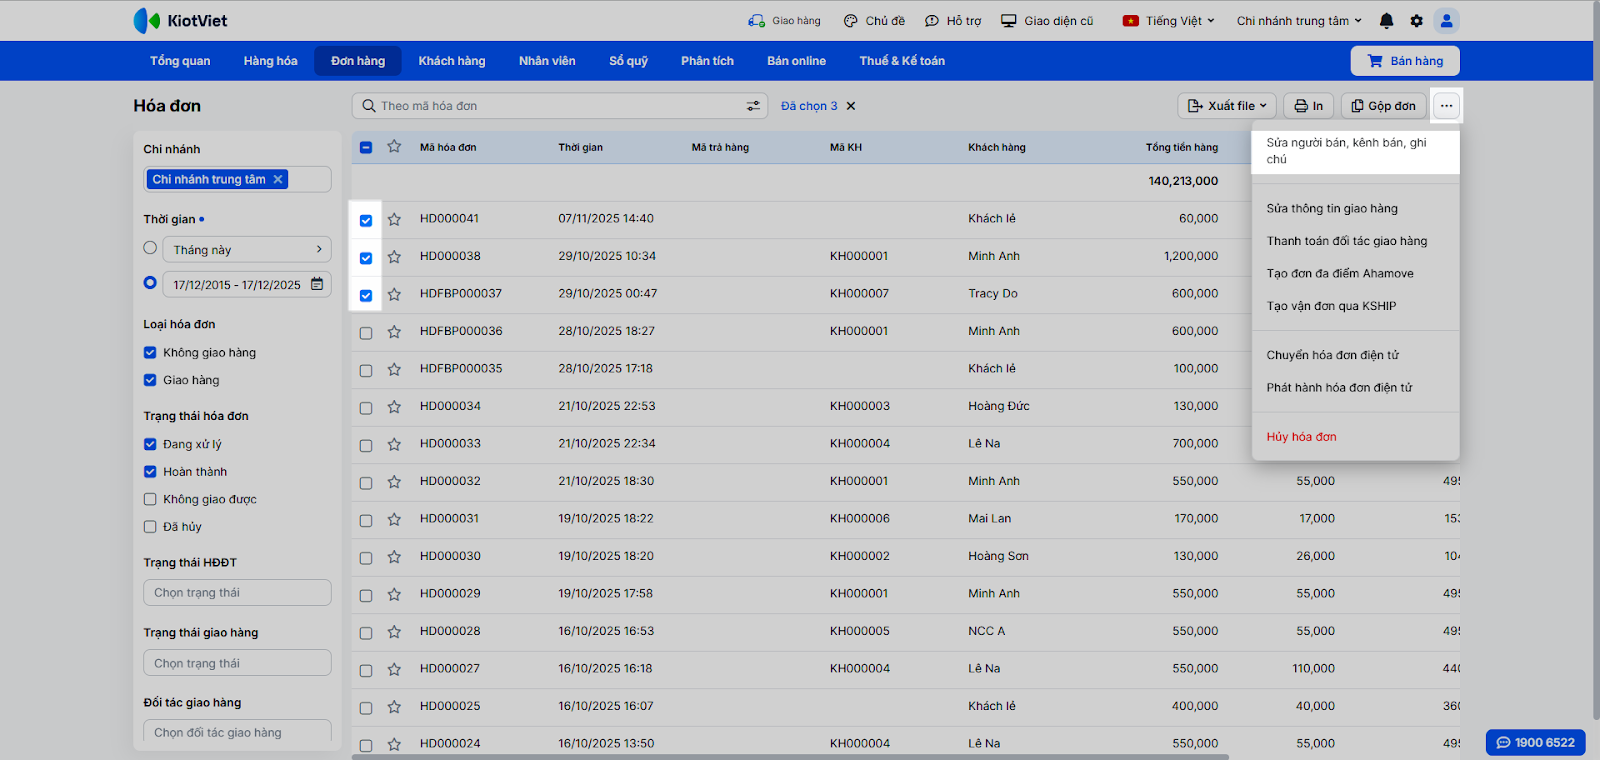Remove Chi nhánh trung tâm branch tag
This screenshot has height=760, width=1600.
pyautogui.click(x=278, y=179)
